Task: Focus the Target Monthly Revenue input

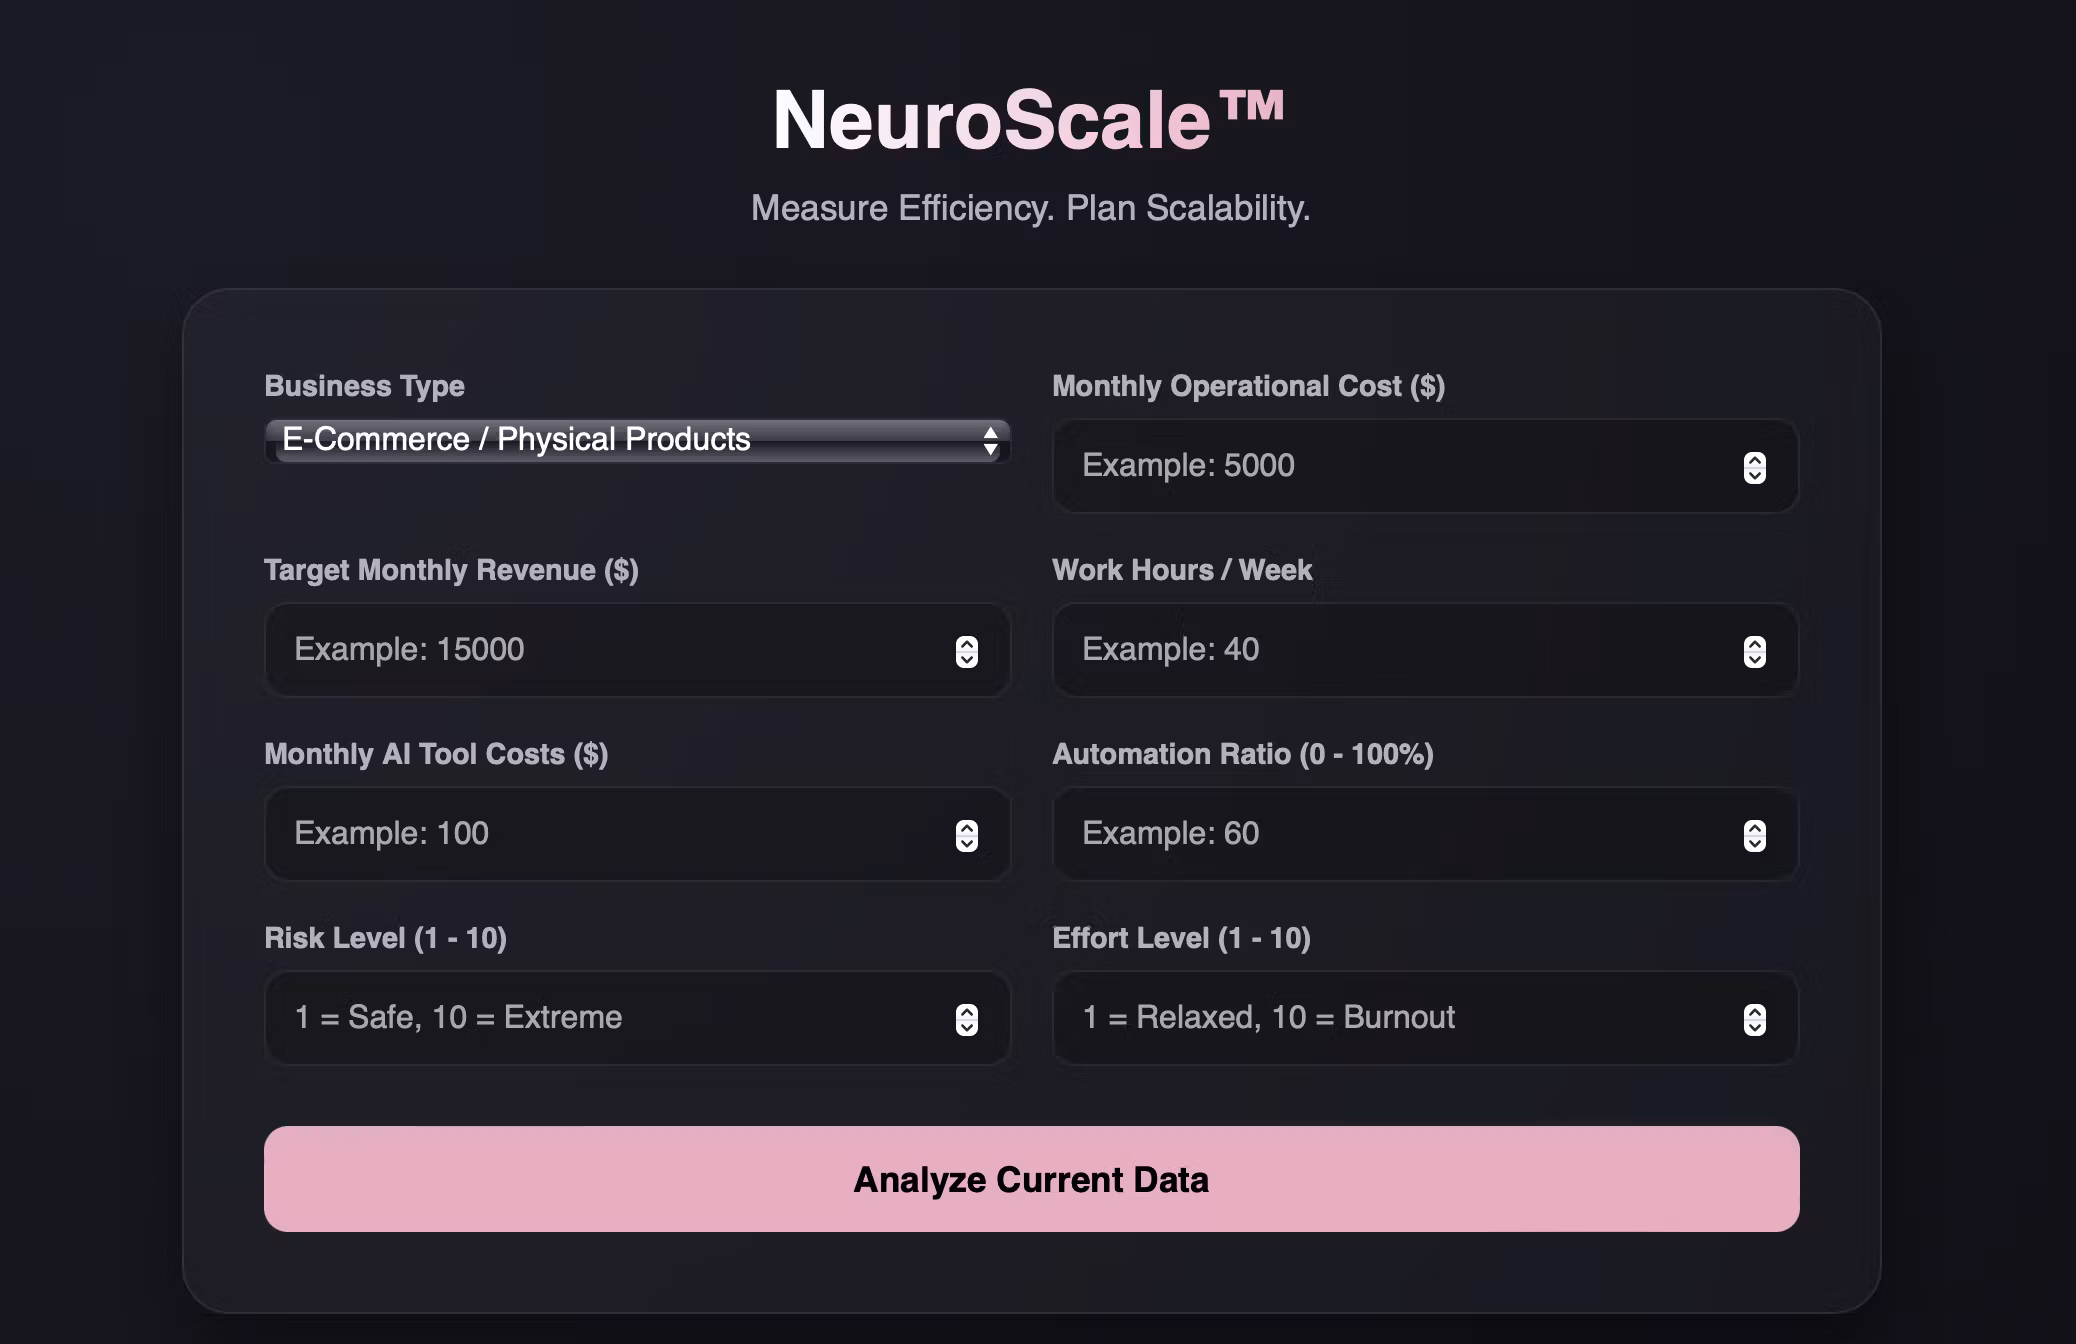Action: point(637,650)
